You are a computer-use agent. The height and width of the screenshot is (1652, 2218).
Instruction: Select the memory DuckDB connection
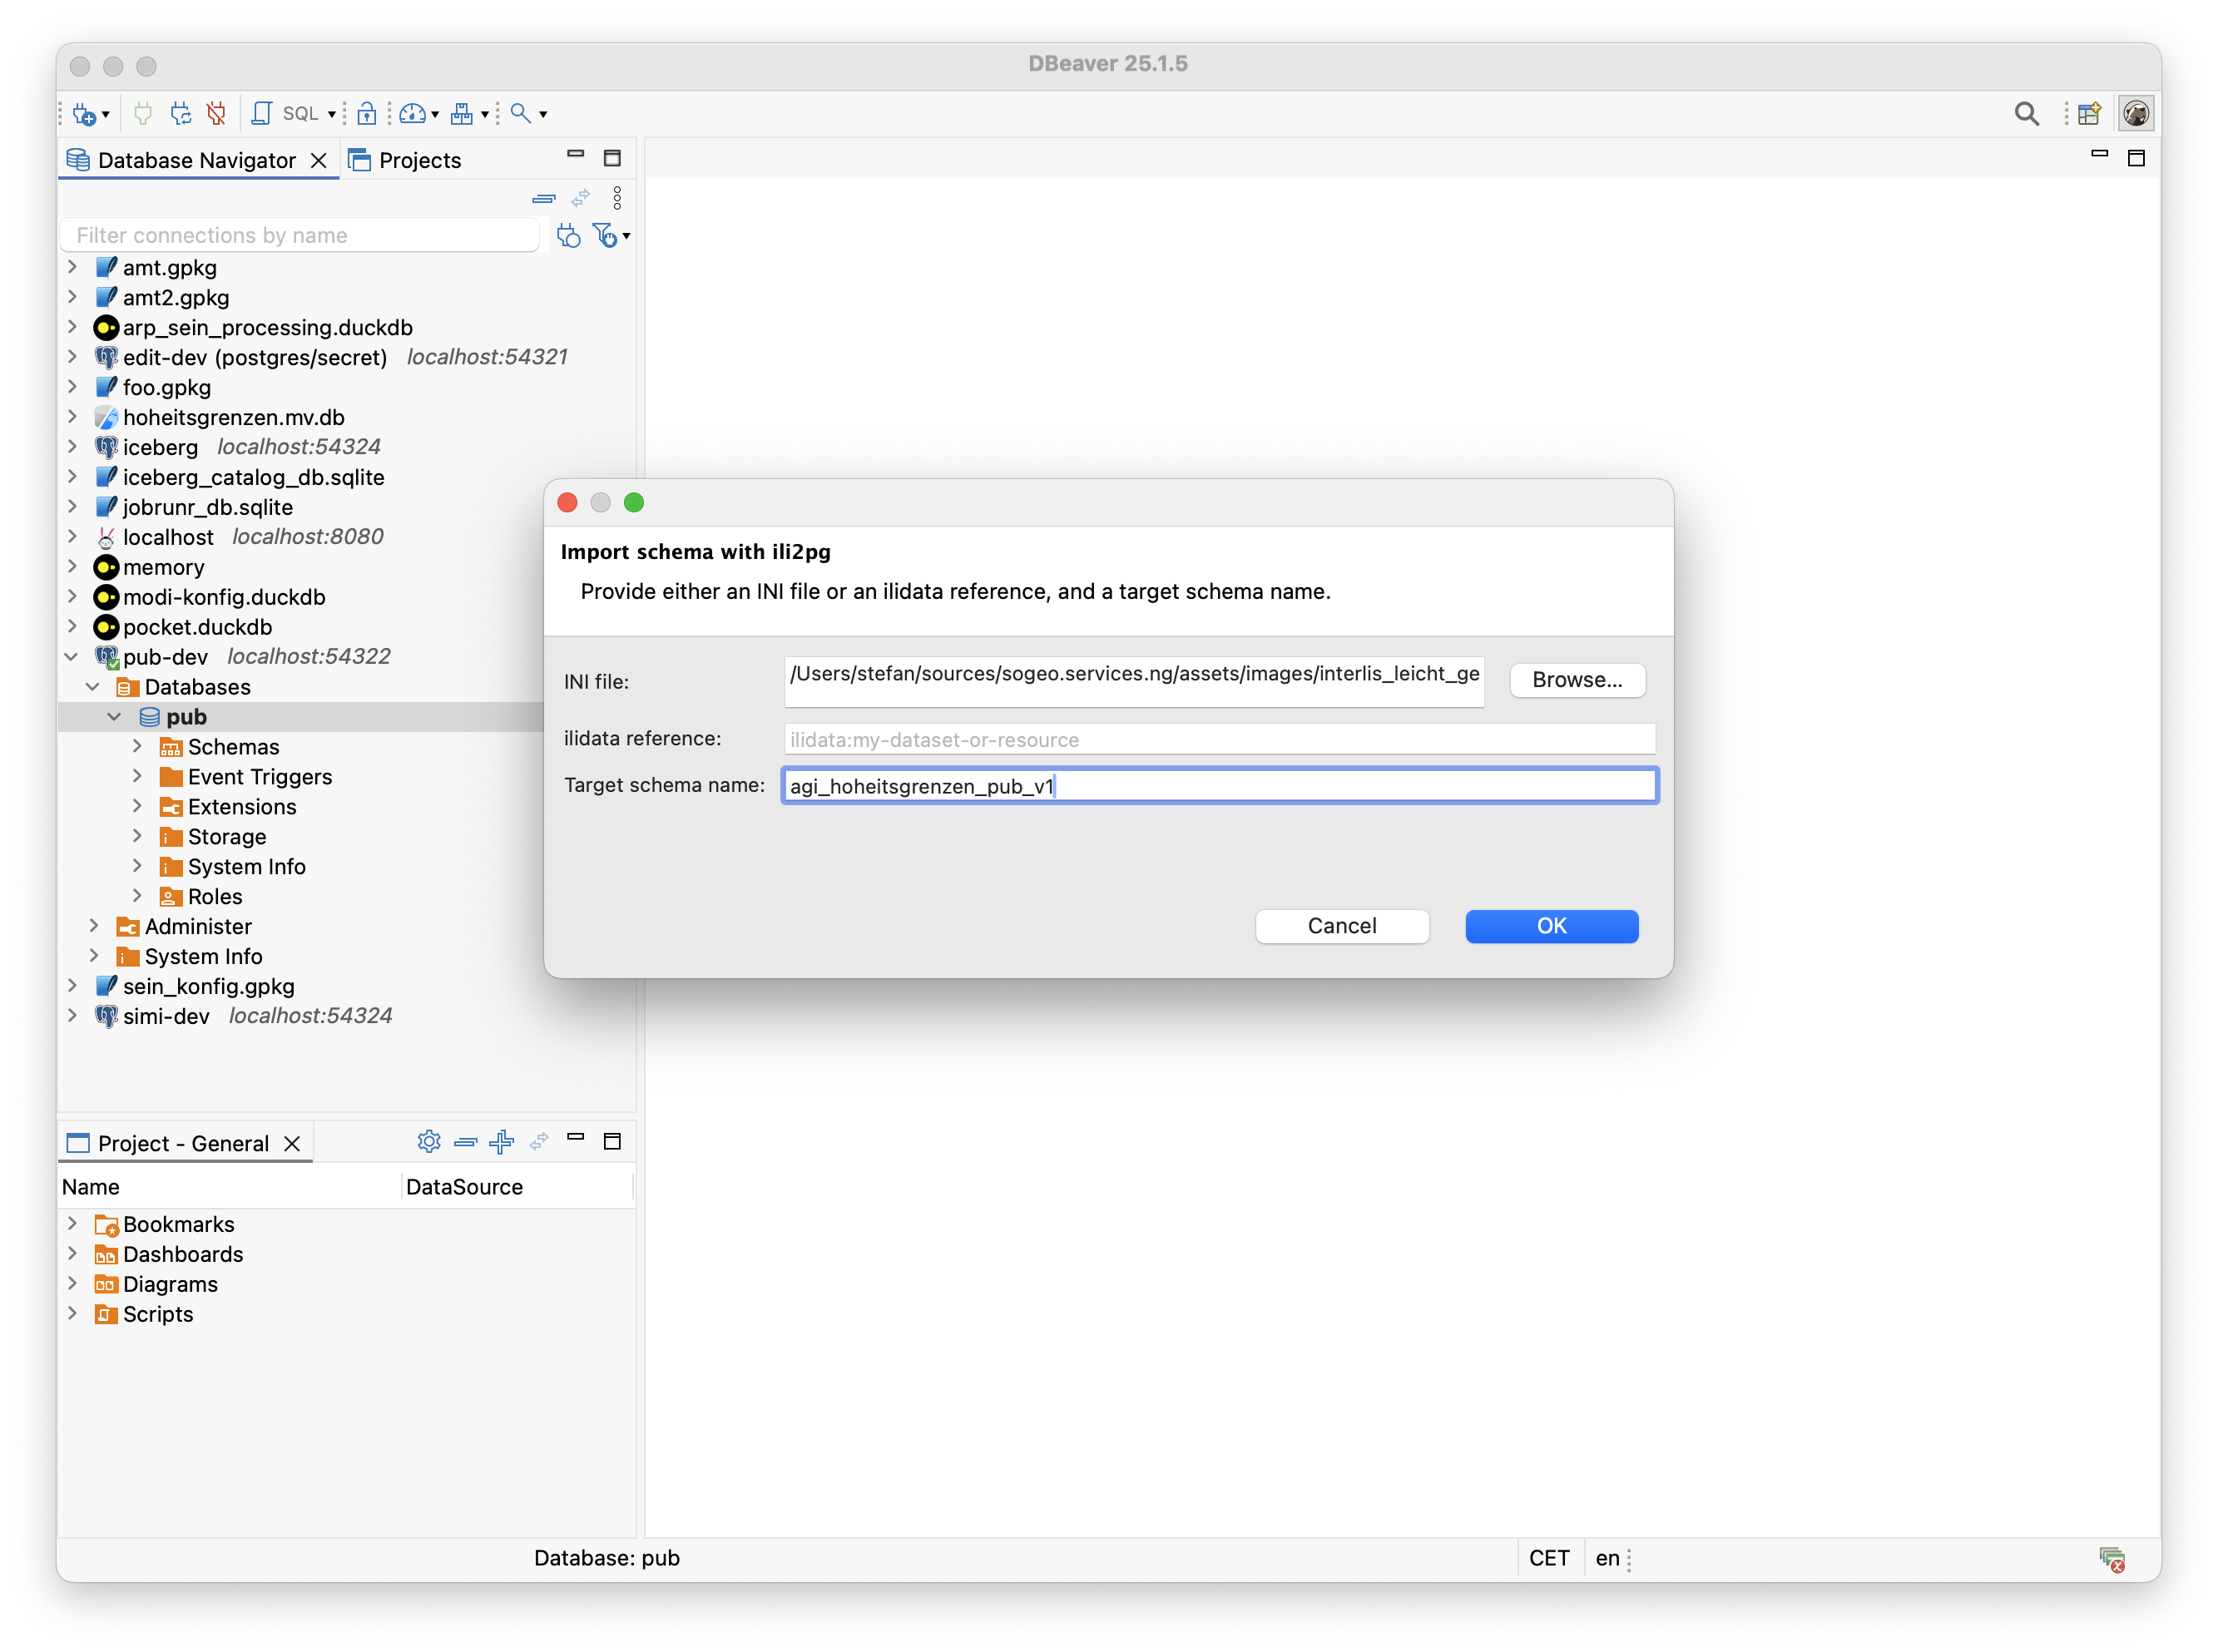pyautogui.click(x=163, y=567)
